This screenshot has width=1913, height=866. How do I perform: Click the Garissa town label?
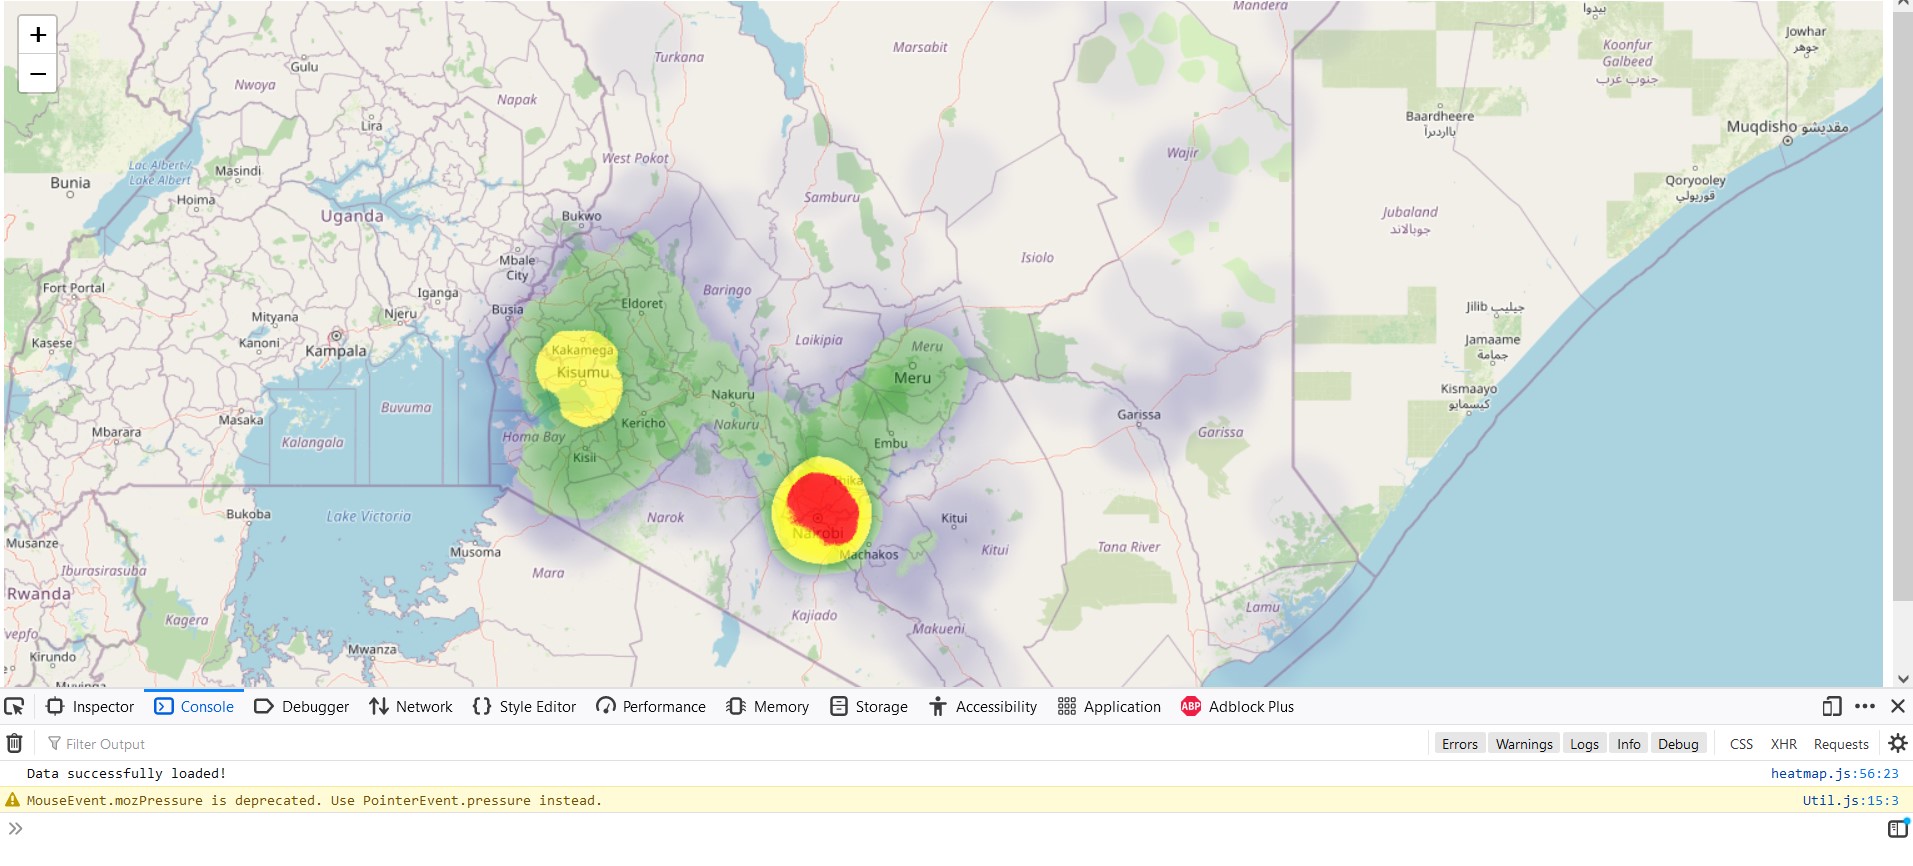pyautogui.click(x=1139, y=415)
